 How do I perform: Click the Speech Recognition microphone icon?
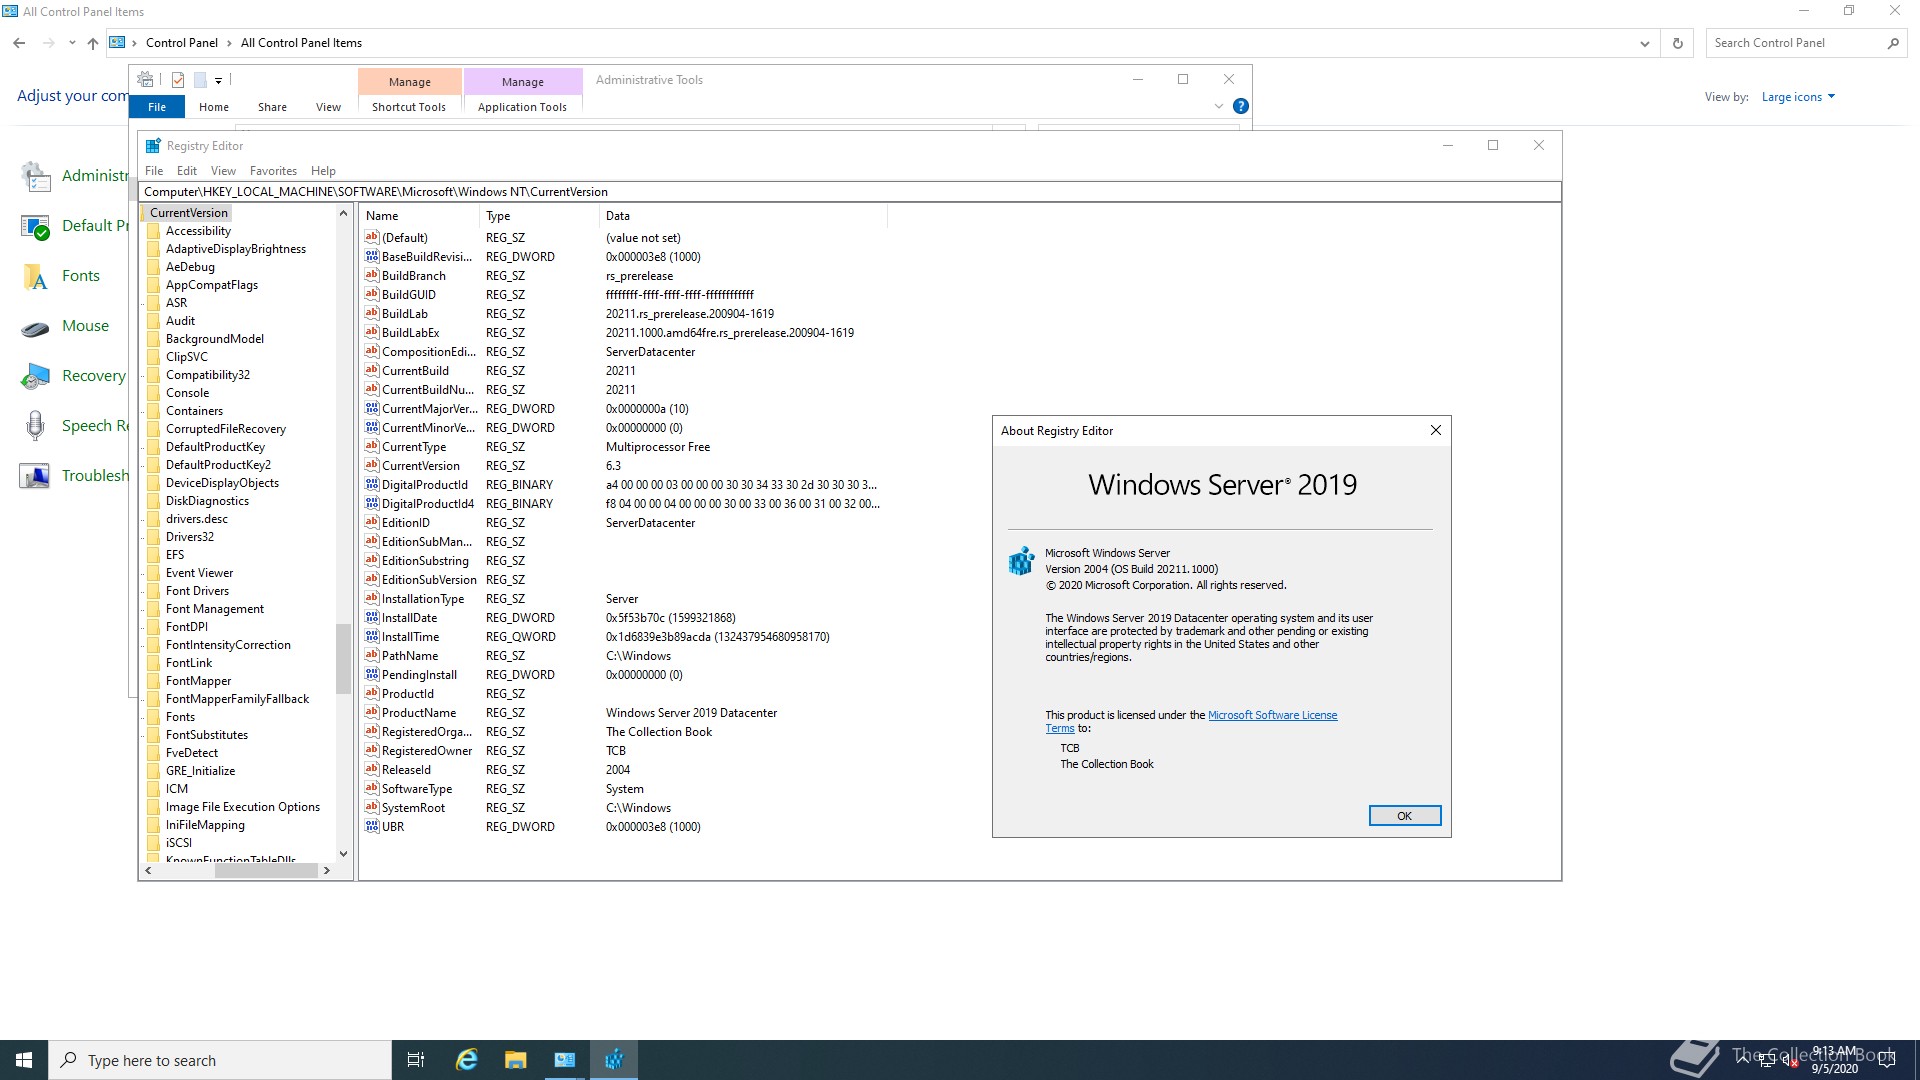[x=35, y=426]
